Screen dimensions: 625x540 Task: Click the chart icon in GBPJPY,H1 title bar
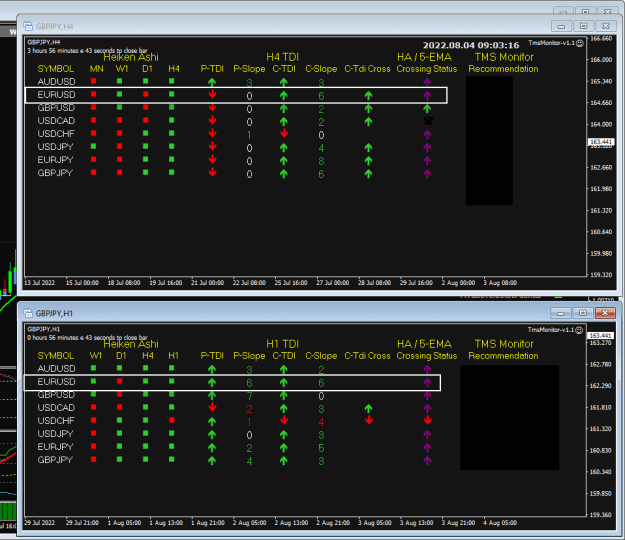pyautogui.click(x=28, y=313)
